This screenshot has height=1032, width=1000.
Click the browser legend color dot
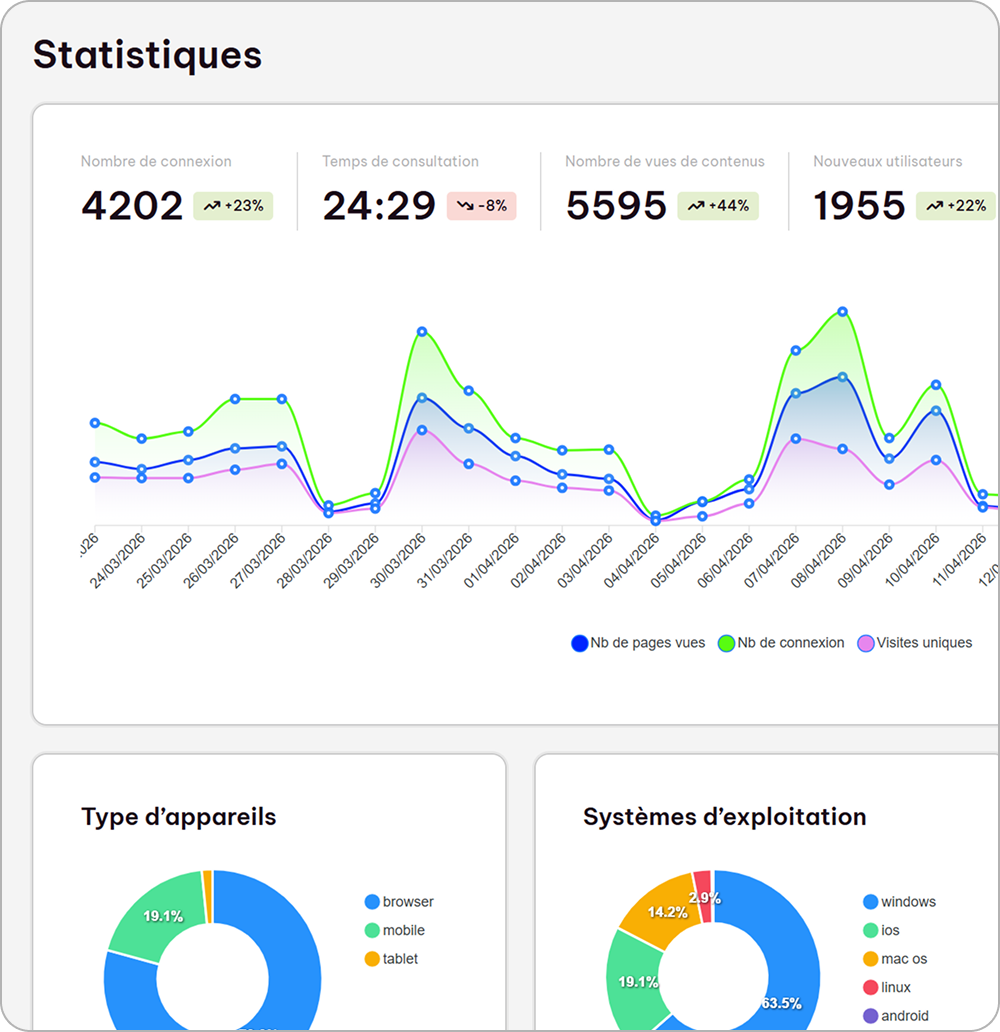pyautogui.click(x=372, y=902)
